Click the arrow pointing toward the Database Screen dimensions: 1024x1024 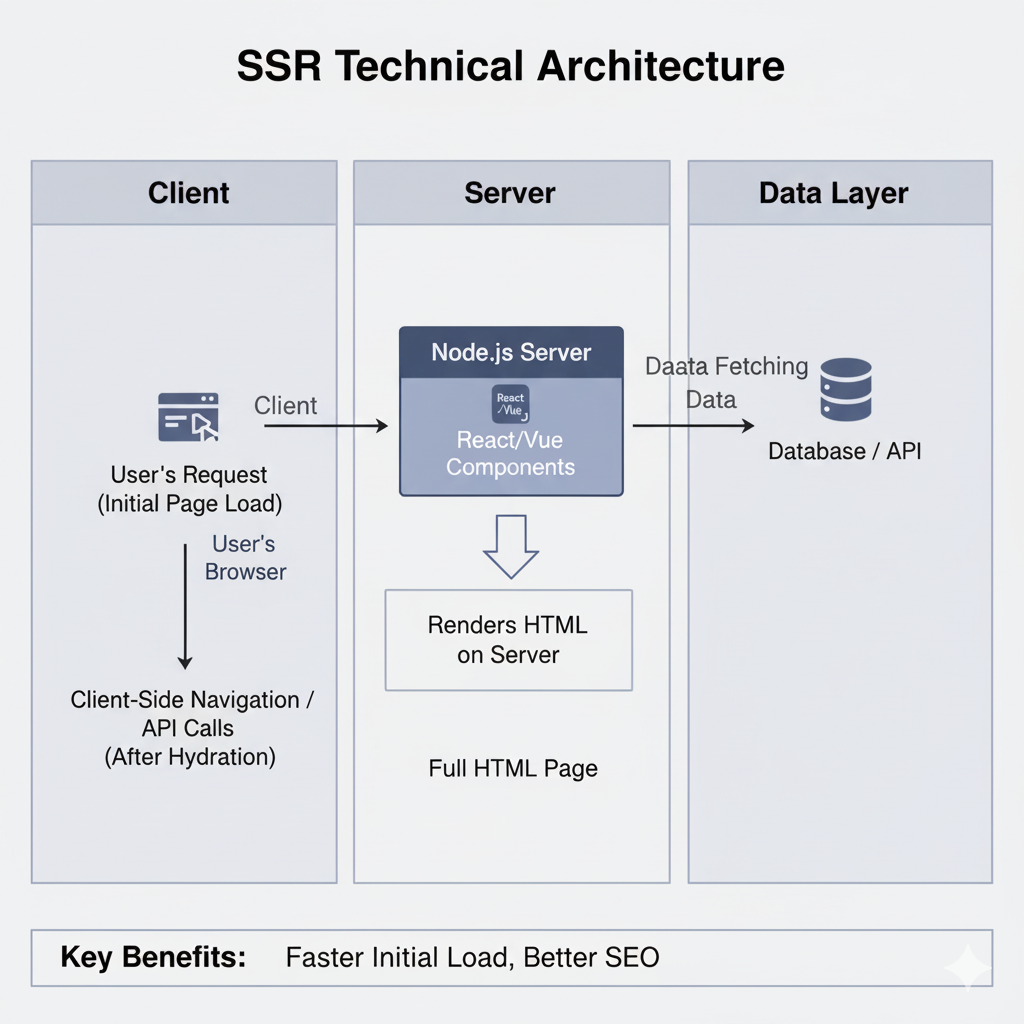(693, 426)
